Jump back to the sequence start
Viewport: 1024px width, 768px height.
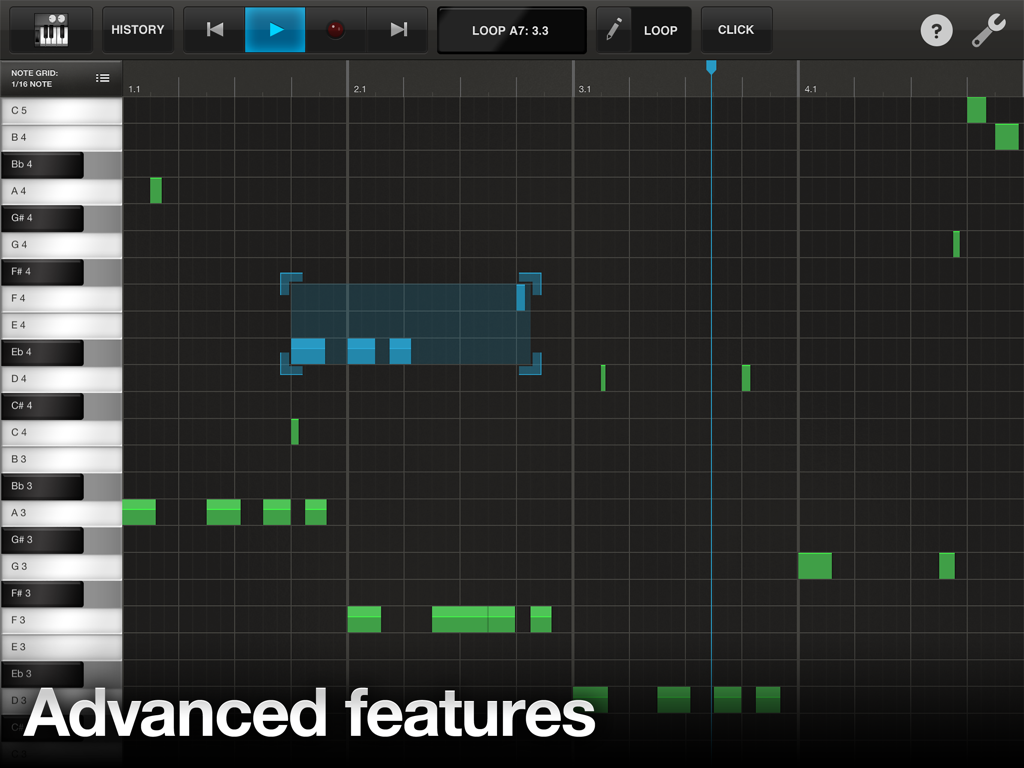click(x=213, y=29)
